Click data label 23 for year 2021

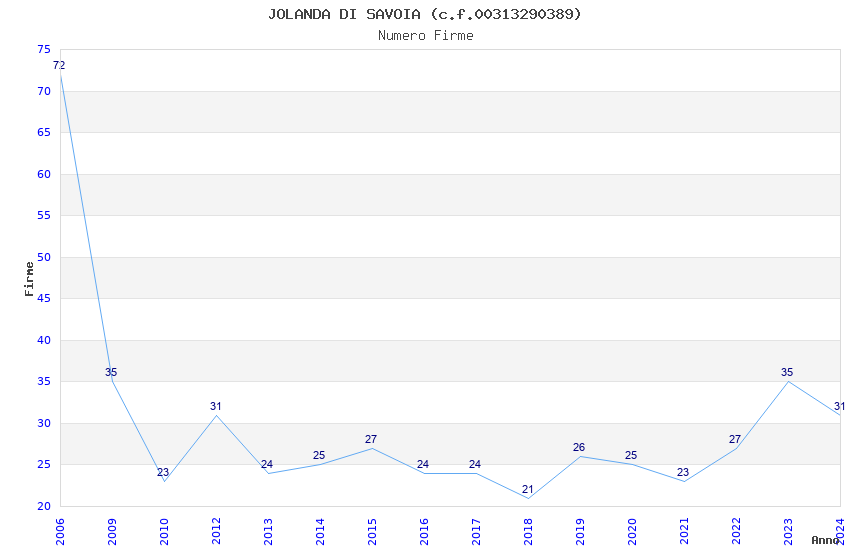[683, 472]
